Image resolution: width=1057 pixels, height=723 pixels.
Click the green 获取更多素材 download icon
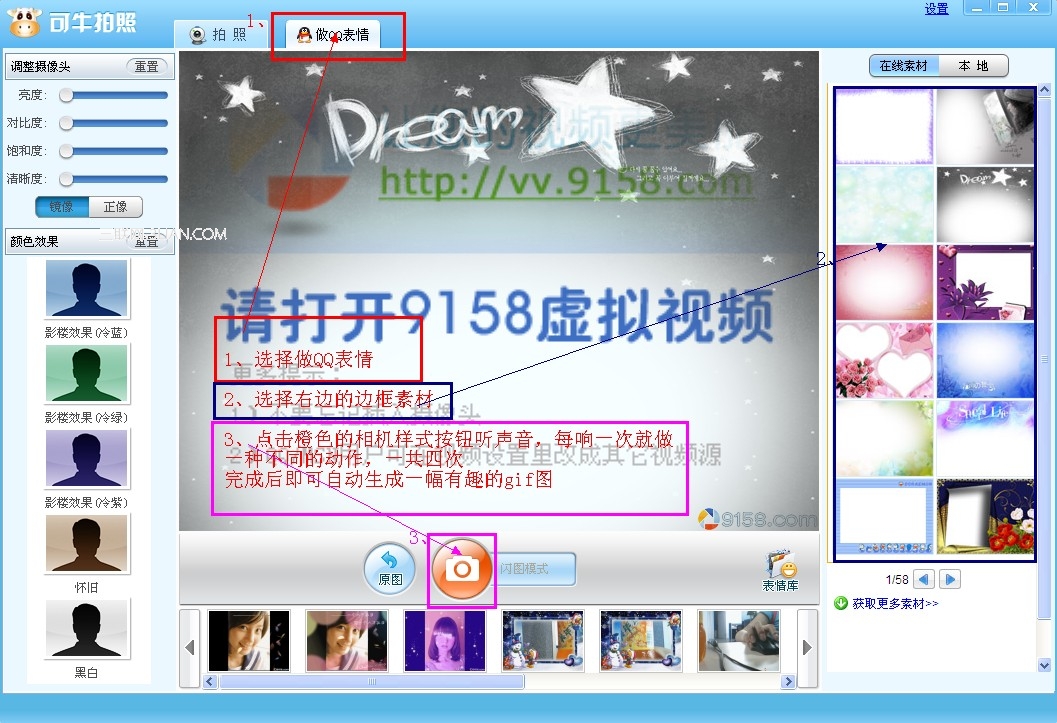click(x=841, y=603)
